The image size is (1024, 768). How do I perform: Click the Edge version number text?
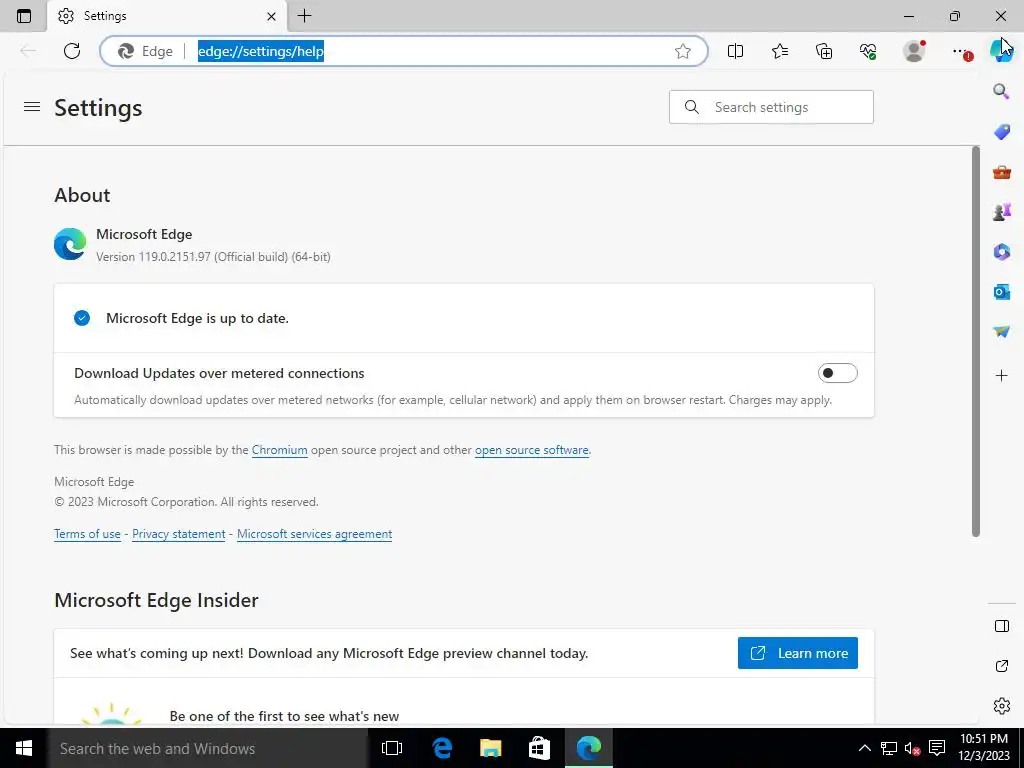coord(213,257)
